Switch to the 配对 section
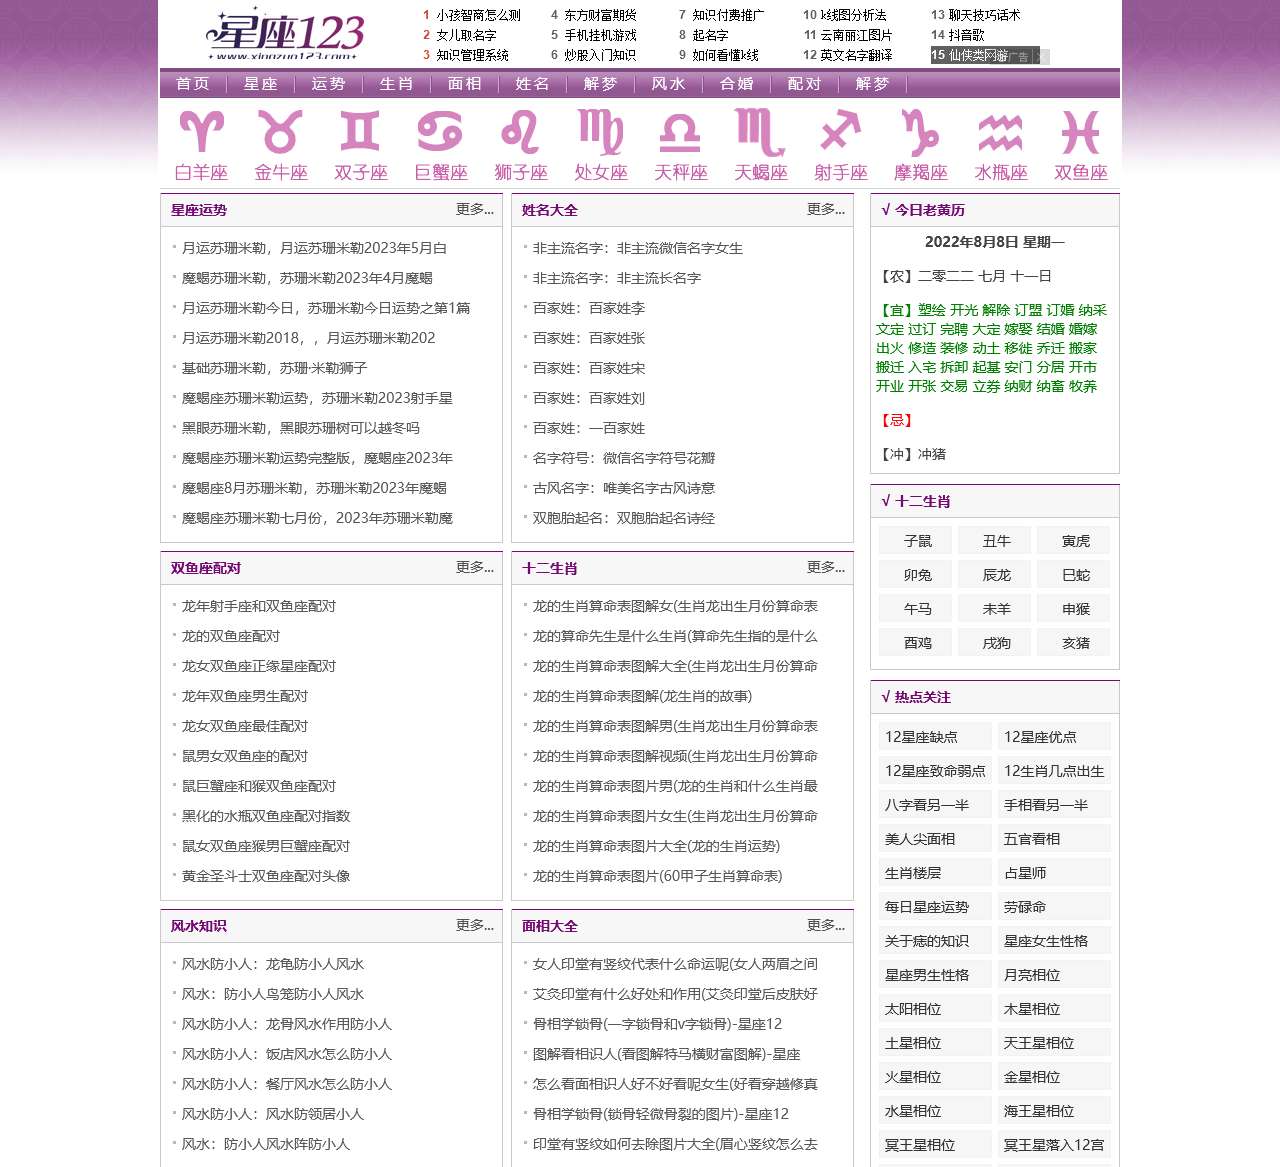1280x1167 pixels. (x=805, y=84)
